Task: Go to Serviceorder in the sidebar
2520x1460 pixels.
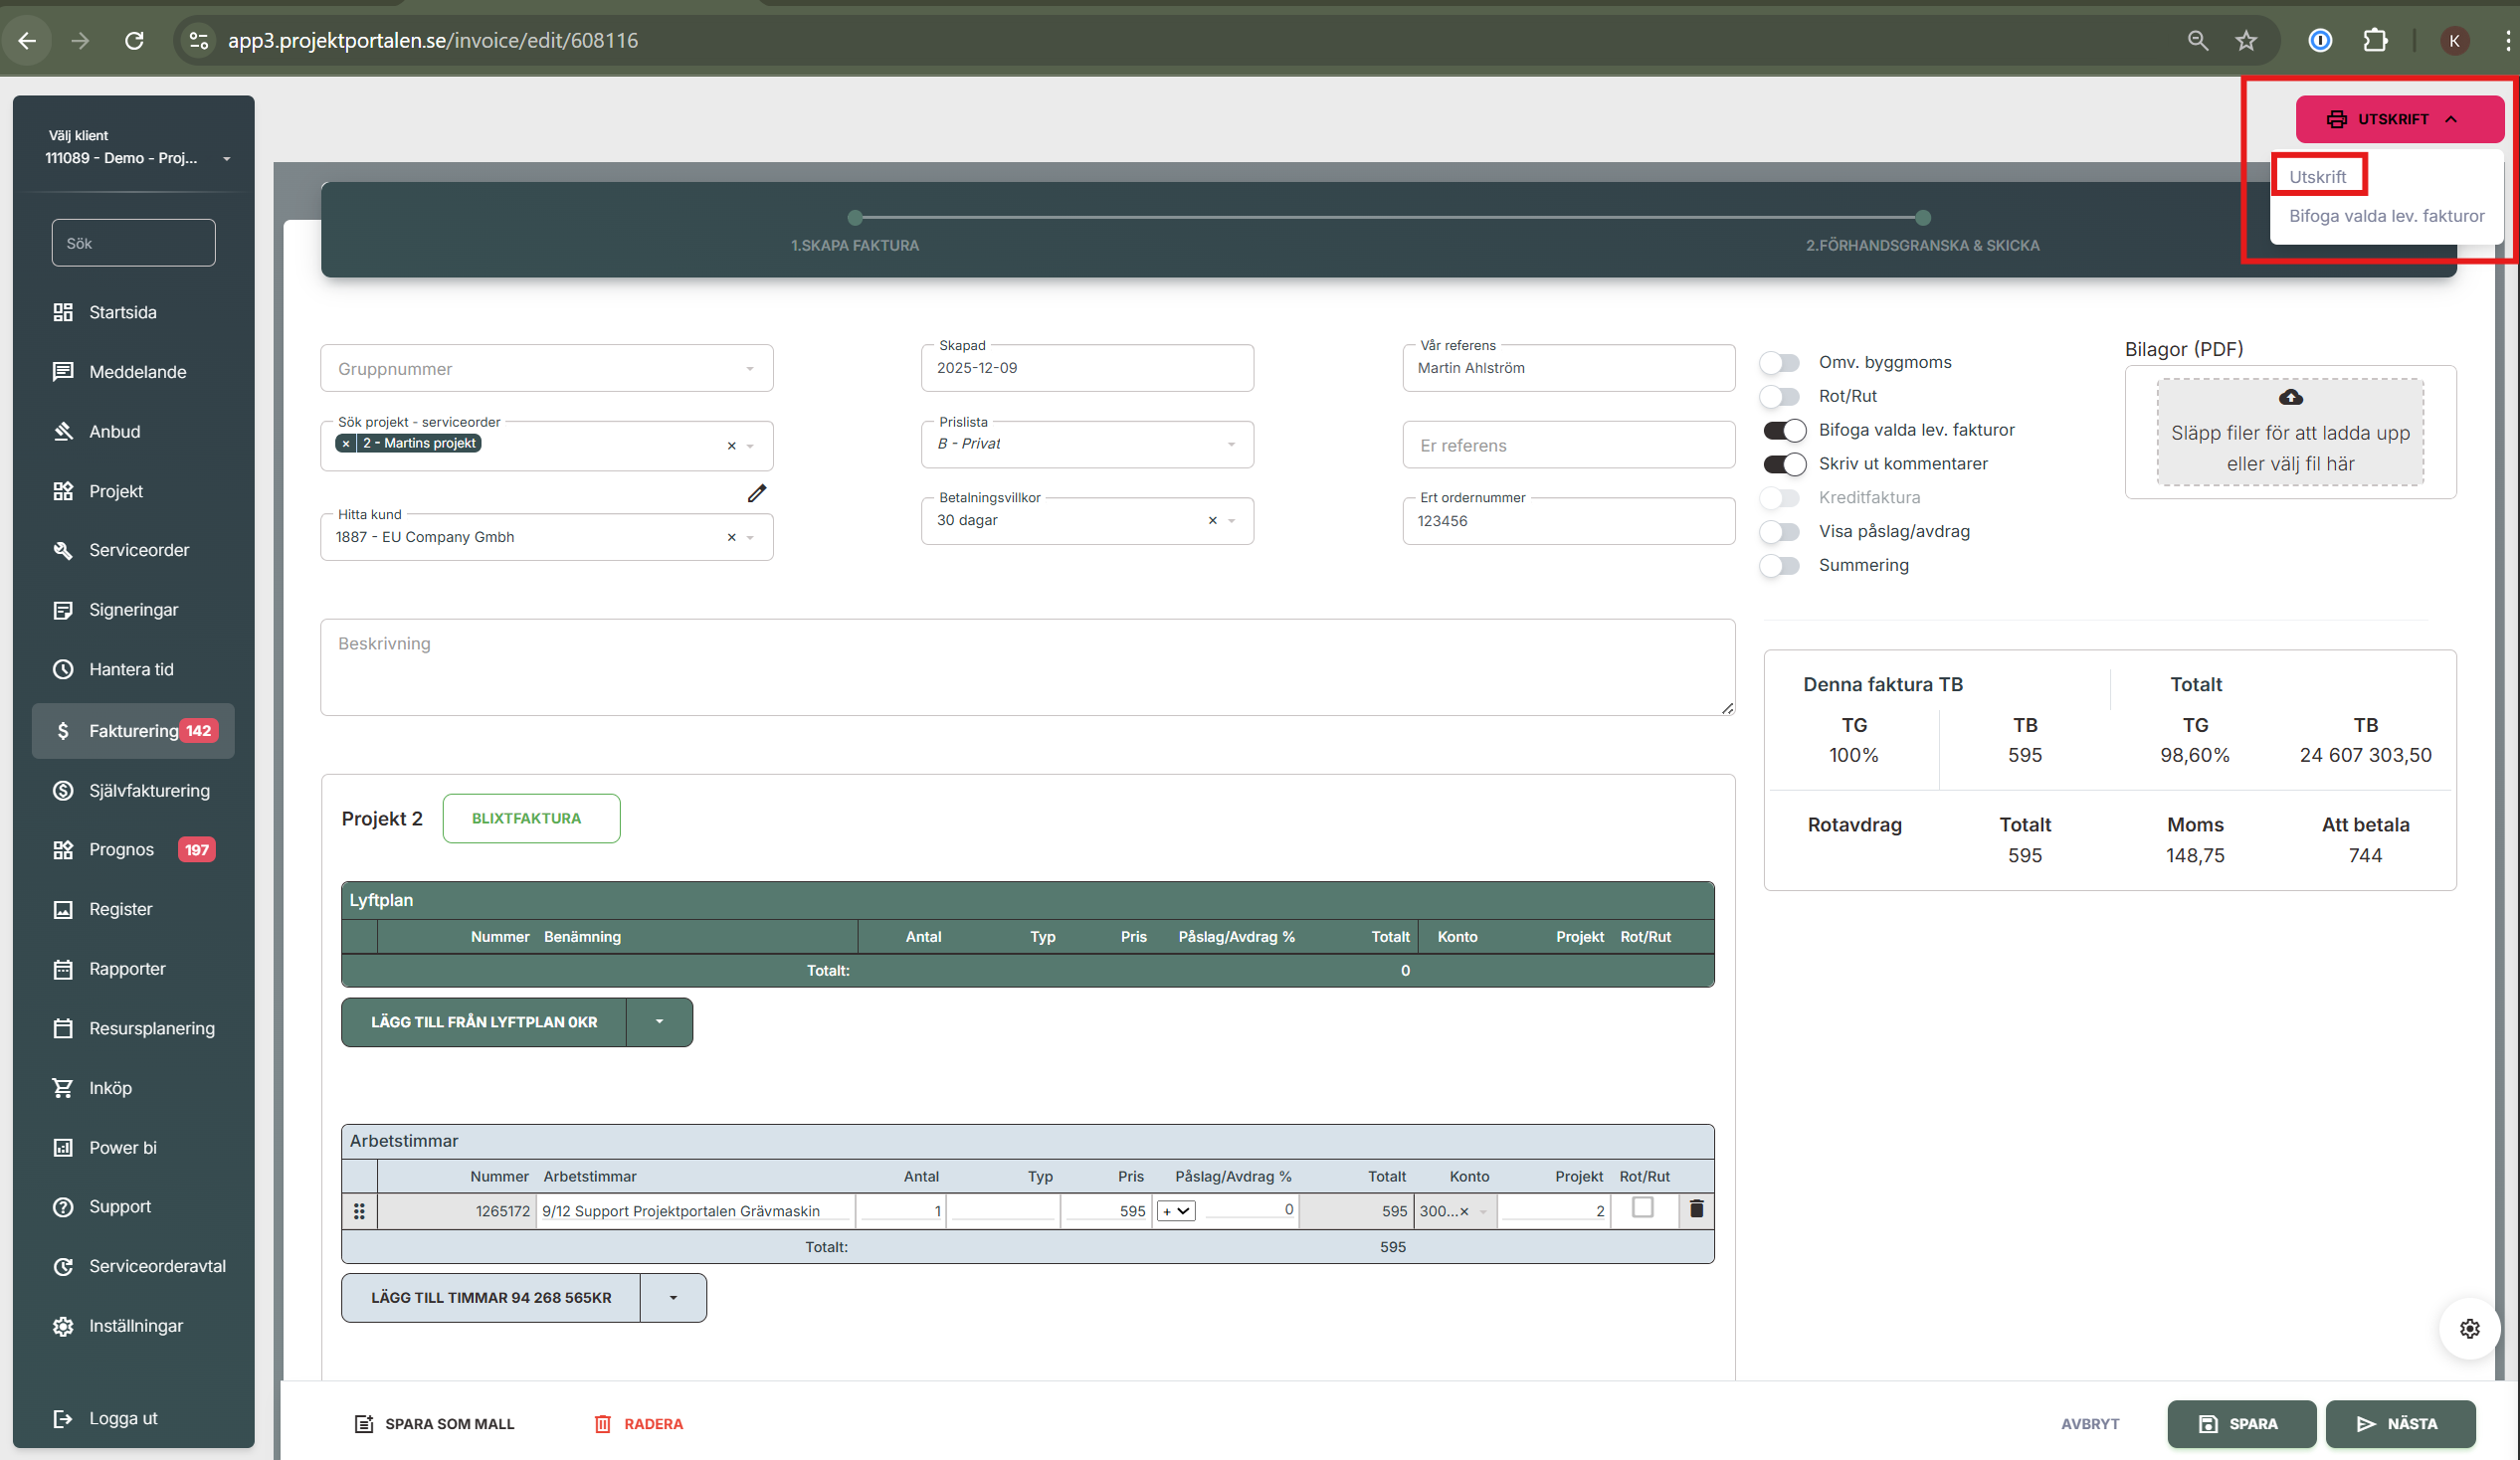Action: (x=138, y=550)
